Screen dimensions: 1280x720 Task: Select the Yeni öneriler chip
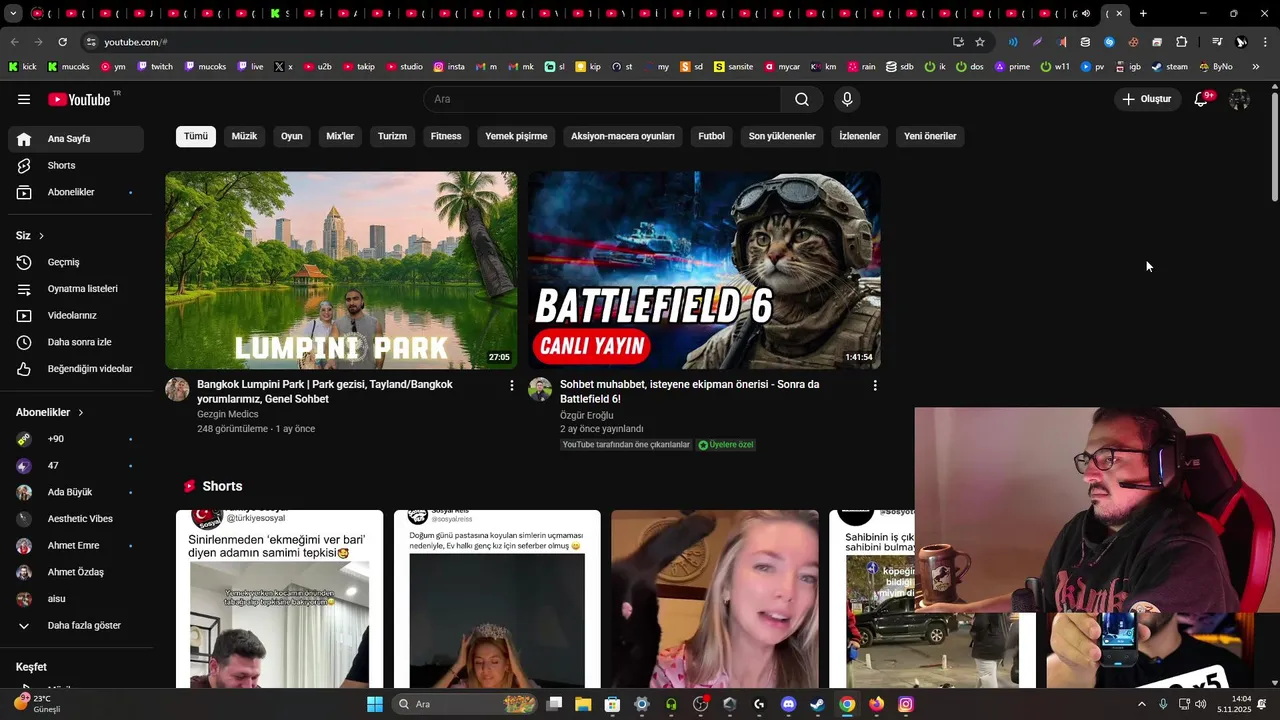[930, 136]
